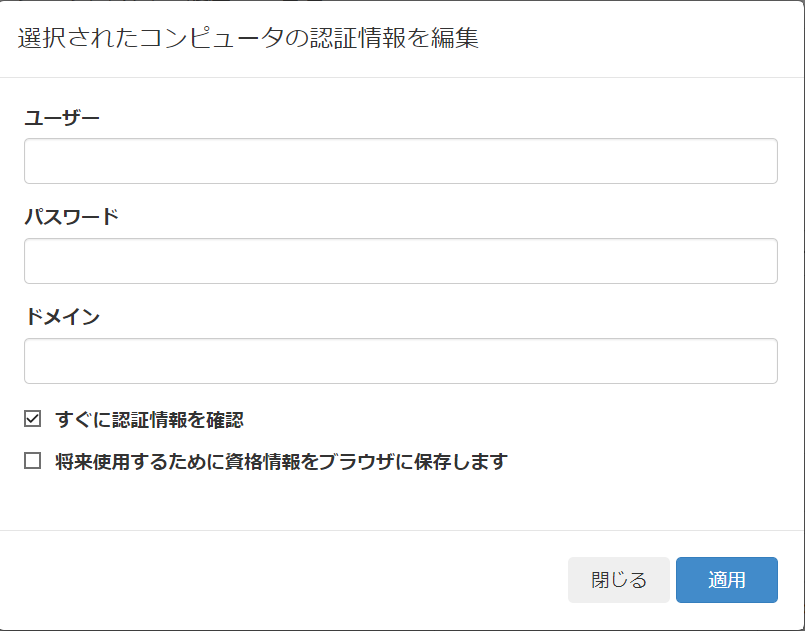Apply credentials with the 適用 button
The height and width of the screenshot is (631, 805).
726,580
